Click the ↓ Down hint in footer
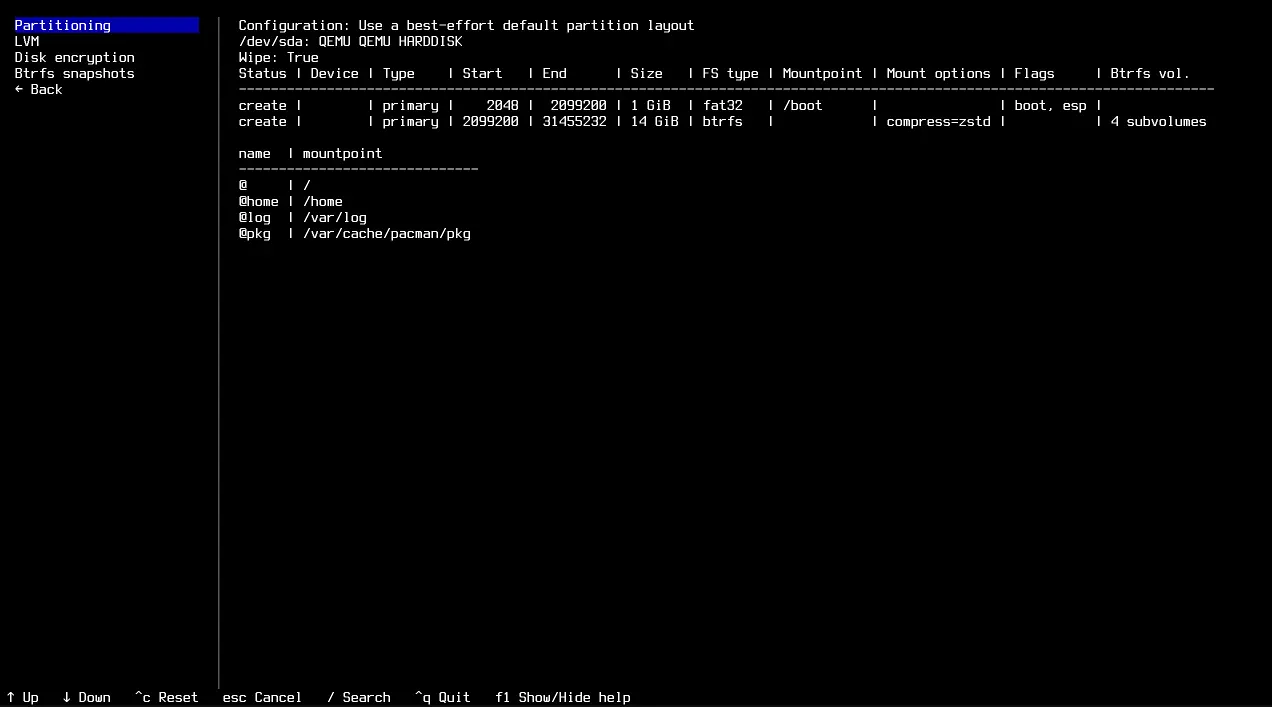 point(86,697)
